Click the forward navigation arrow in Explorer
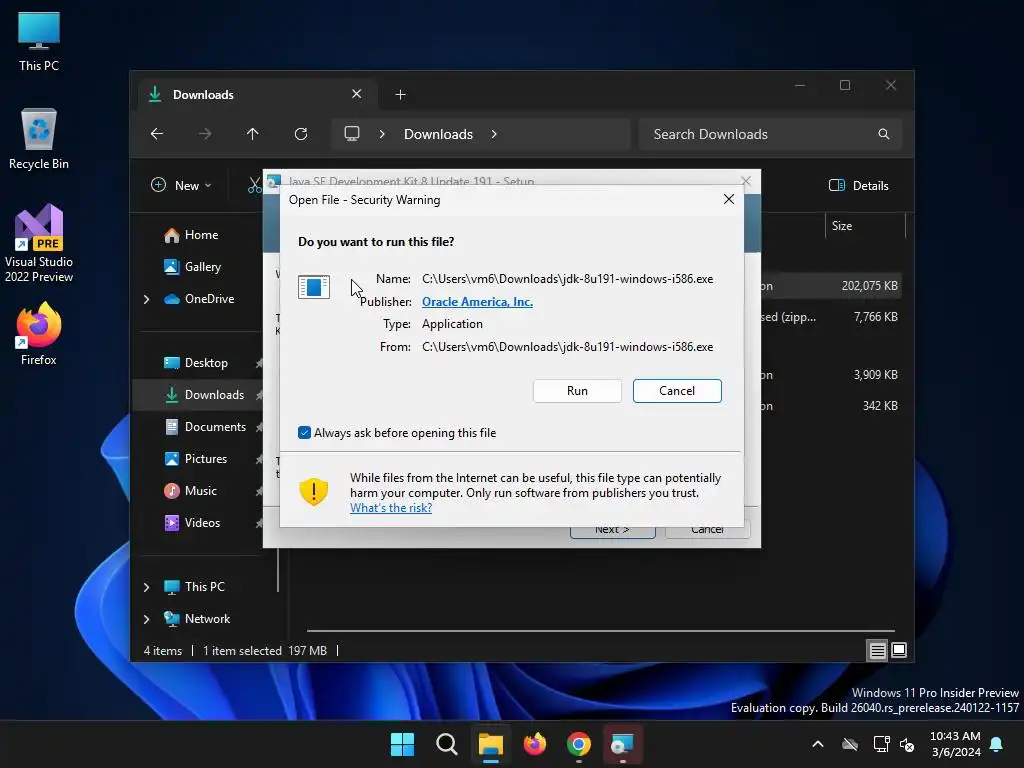This screenshot has height=768, width=1024. pos(205,134)
